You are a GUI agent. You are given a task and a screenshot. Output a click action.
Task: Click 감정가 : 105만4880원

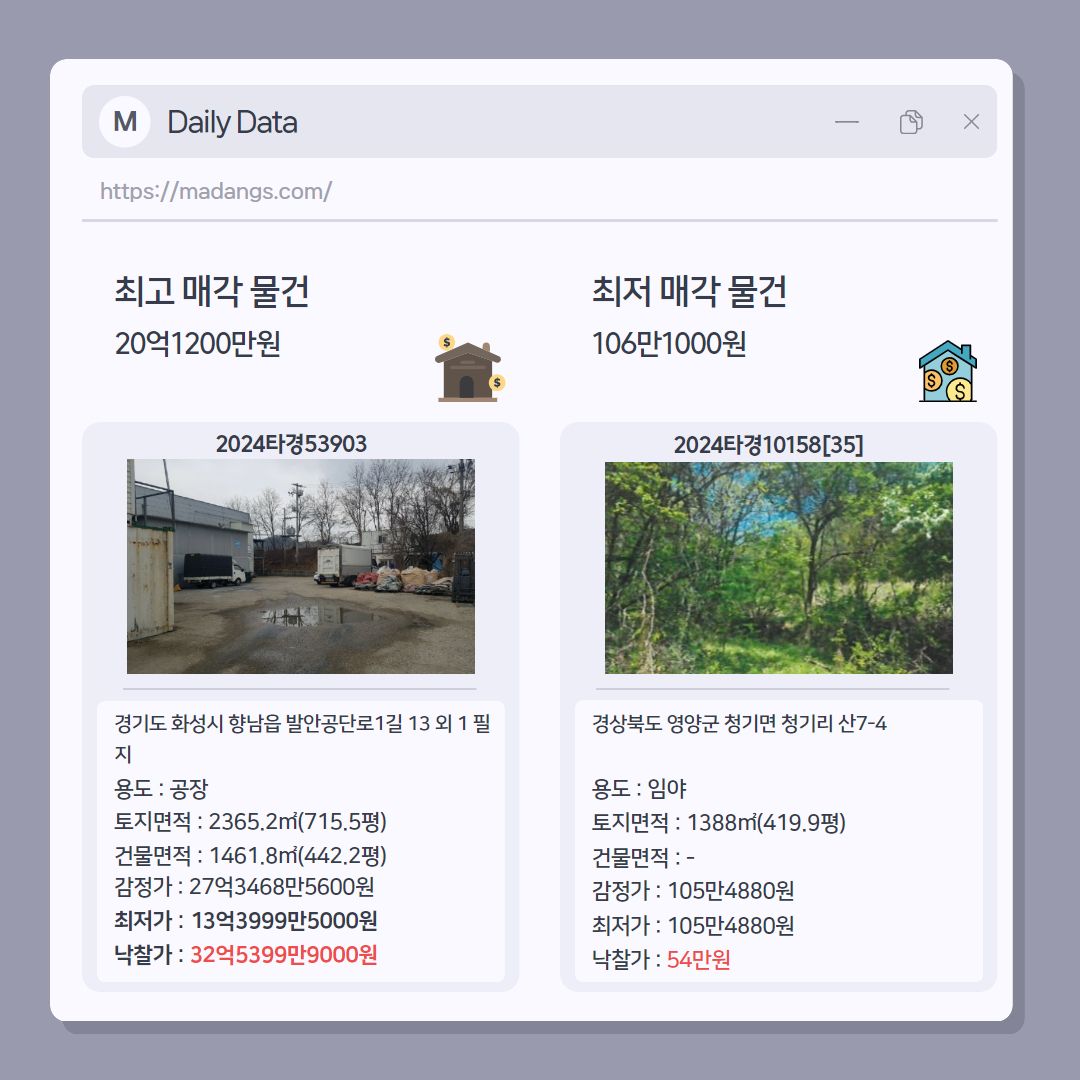click(x=693, y=891)
